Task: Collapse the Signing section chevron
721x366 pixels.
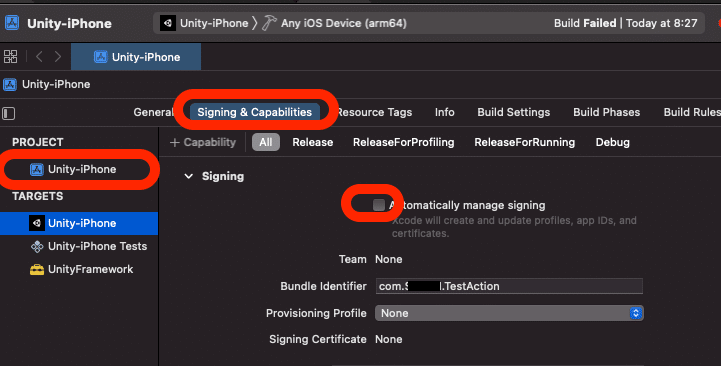Action: (x=189, y=176)
